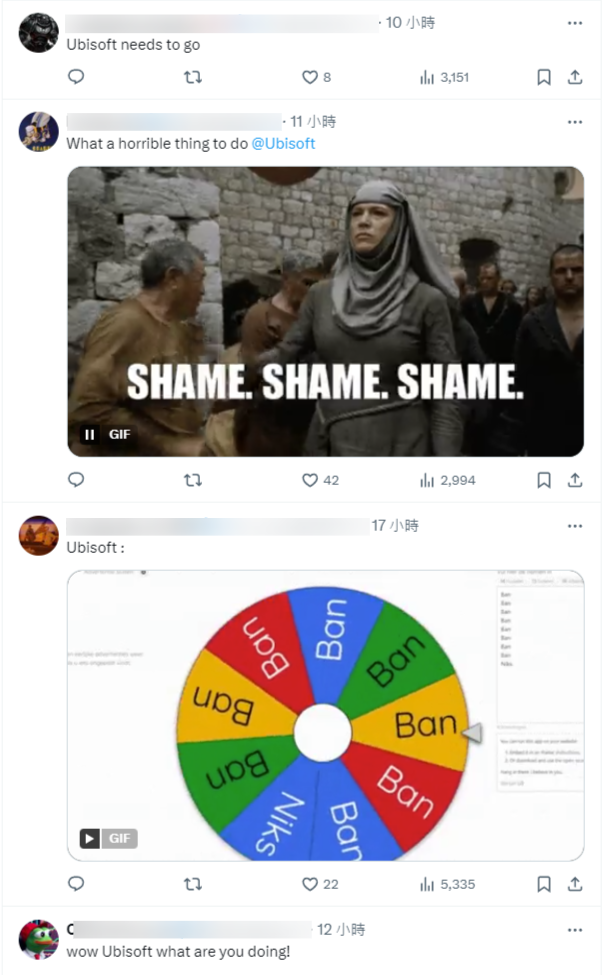Like the "What a horrible thing" tweet
The image size is (602, 975).
tap(310, 480)
